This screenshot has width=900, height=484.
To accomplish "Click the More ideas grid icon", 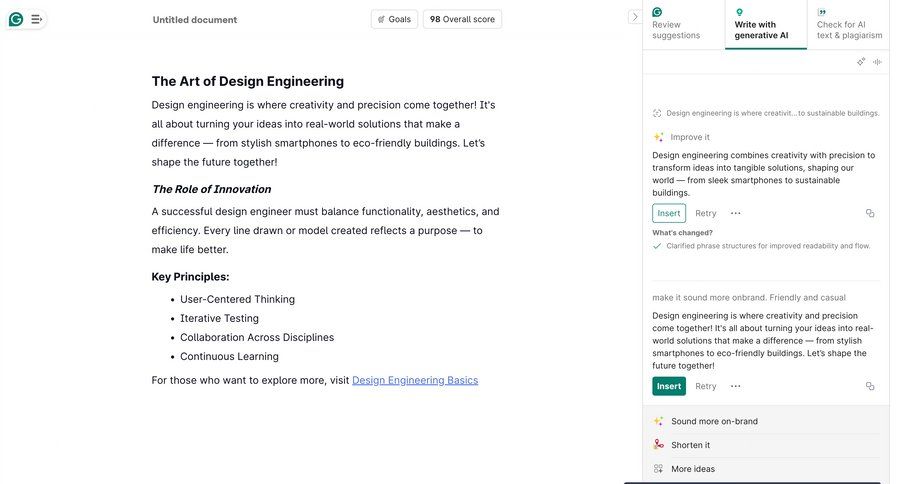I will point(658,468).
